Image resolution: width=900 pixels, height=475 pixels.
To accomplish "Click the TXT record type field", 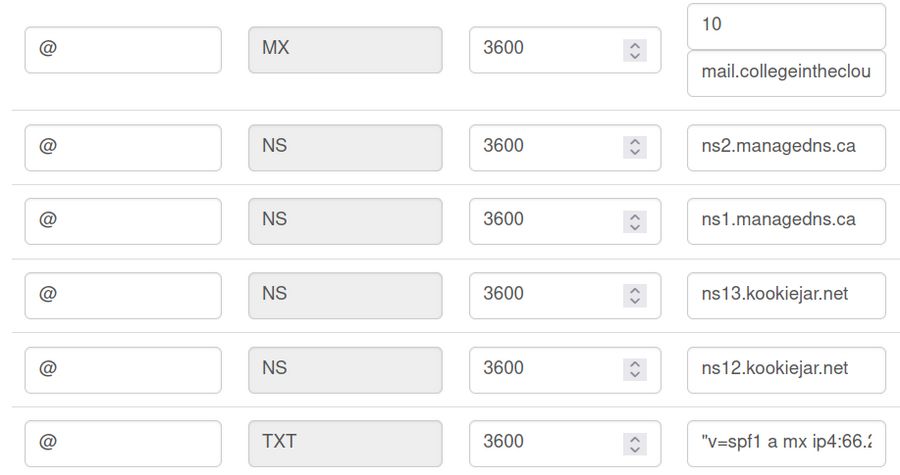I will (345, 443).
